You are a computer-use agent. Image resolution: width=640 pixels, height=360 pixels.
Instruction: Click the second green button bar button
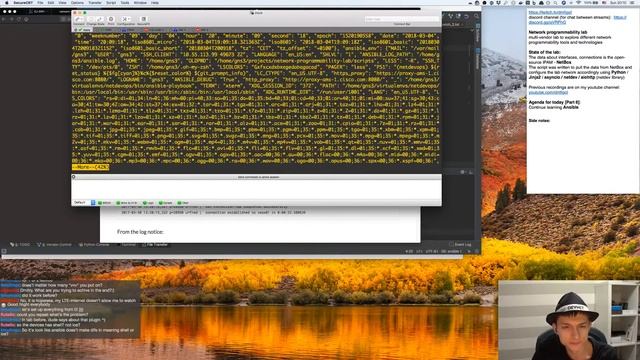127,202
